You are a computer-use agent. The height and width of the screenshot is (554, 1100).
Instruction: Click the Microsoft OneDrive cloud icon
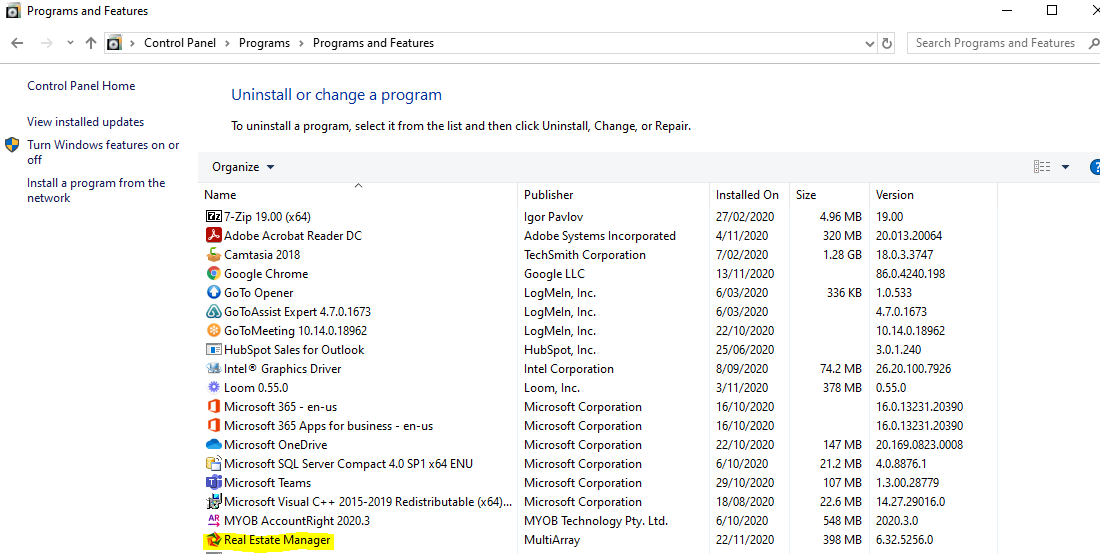[x=213, y=445]
